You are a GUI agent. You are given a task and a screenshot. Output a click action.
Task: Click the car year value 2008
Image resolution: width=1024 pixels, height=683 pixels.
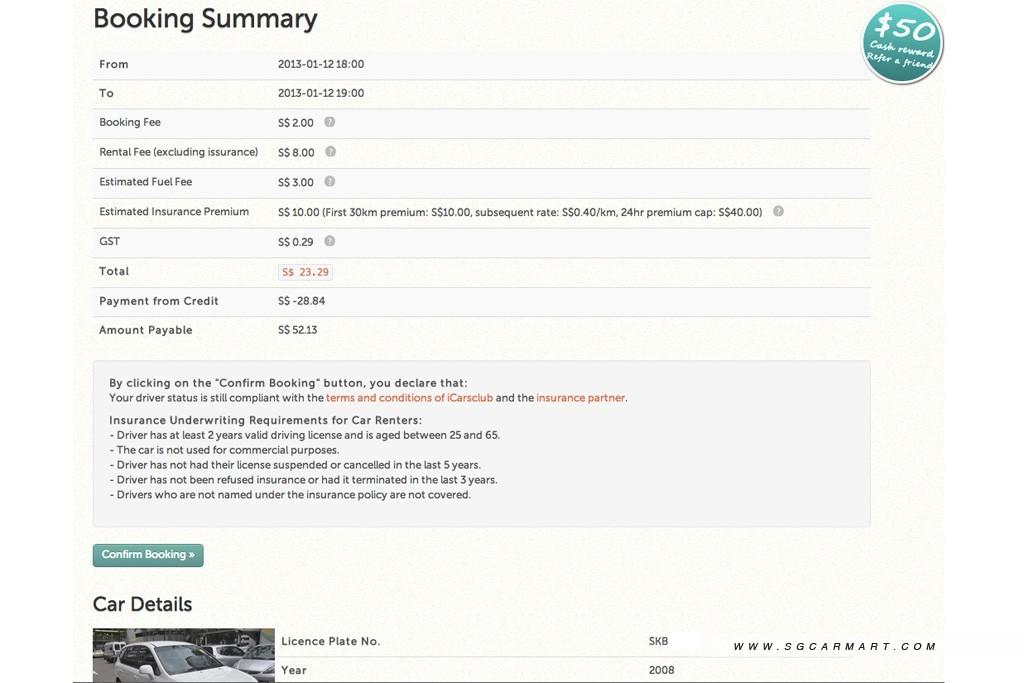pyautogui.click(x=661, y=670)
